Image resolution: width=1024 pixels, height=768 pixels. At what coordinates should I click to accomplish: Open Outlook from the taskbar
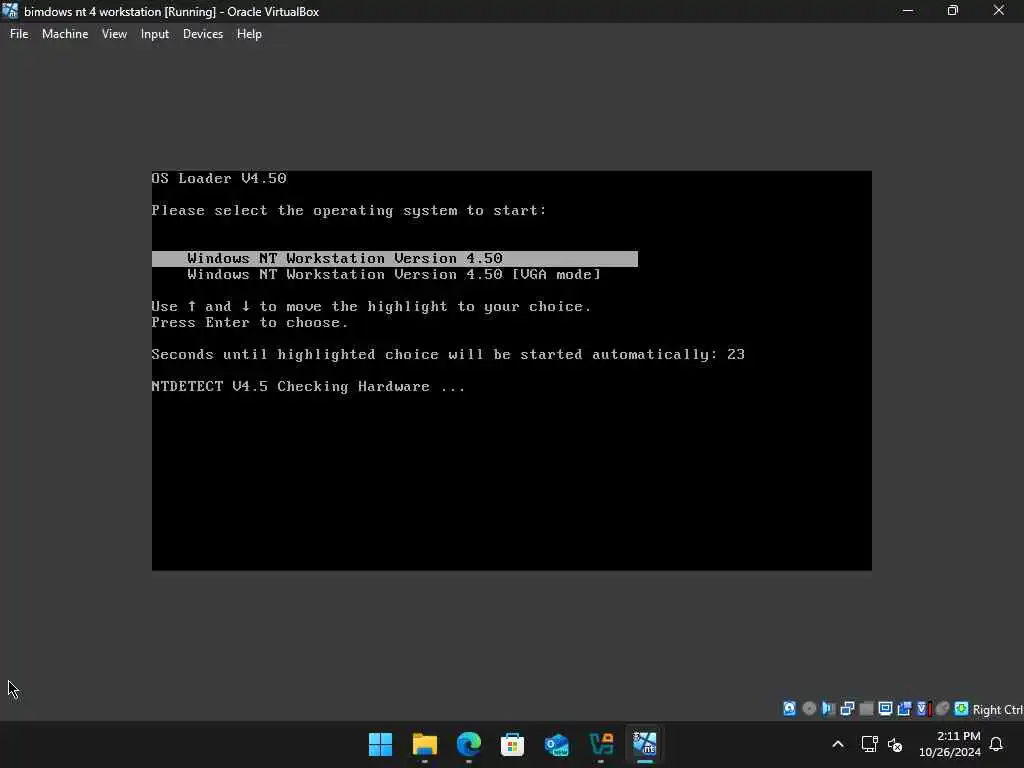pos(556,744)
